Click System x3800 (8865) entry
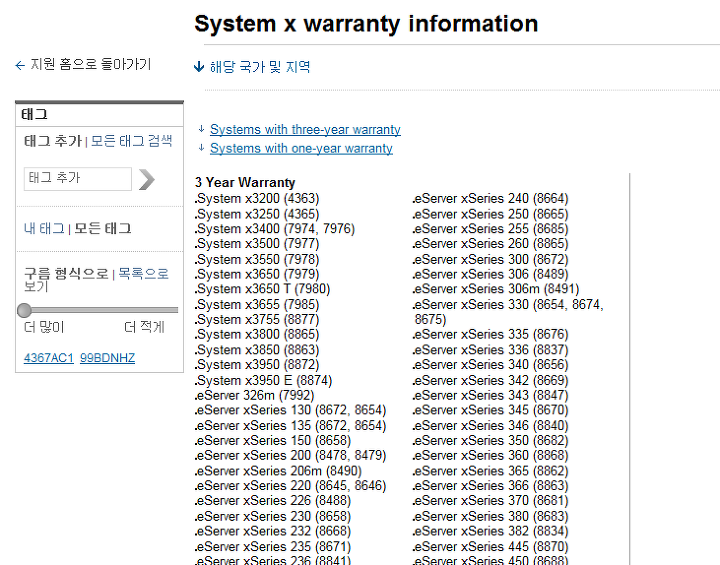The image size is (720, 565). [257, 334]
